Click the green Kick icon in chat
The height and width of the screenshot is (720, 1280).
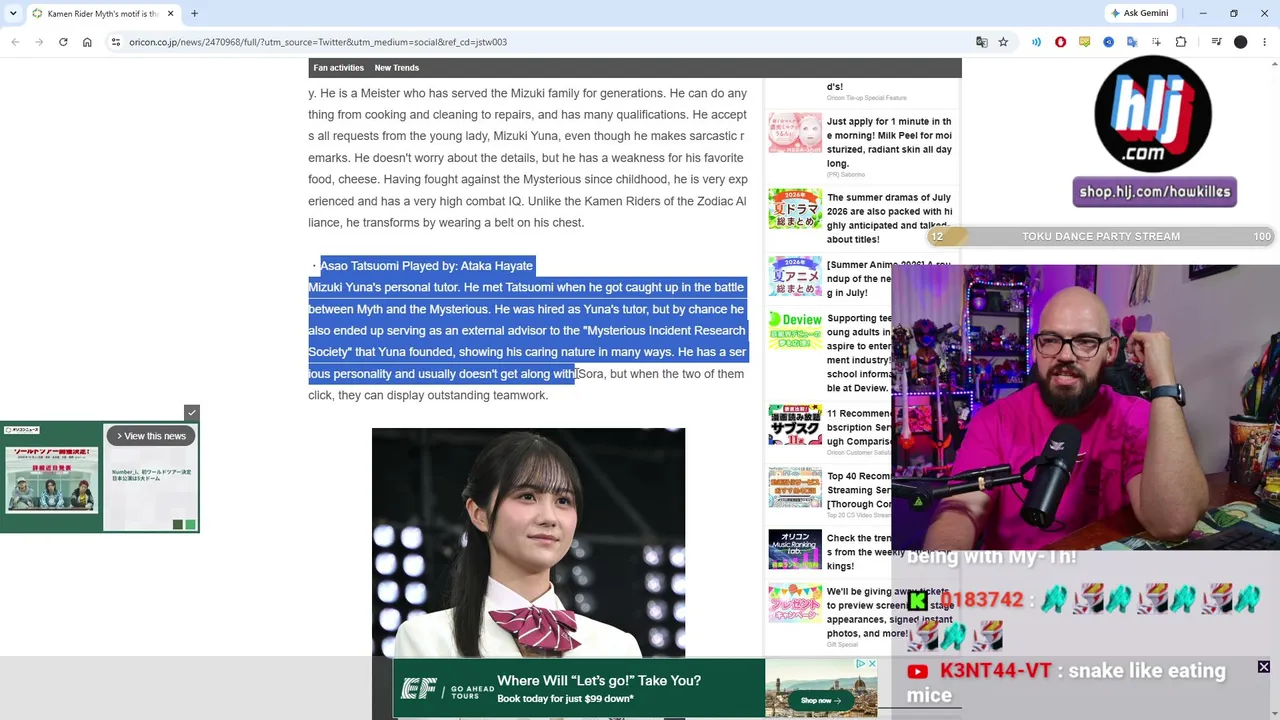tap(918, 601)
